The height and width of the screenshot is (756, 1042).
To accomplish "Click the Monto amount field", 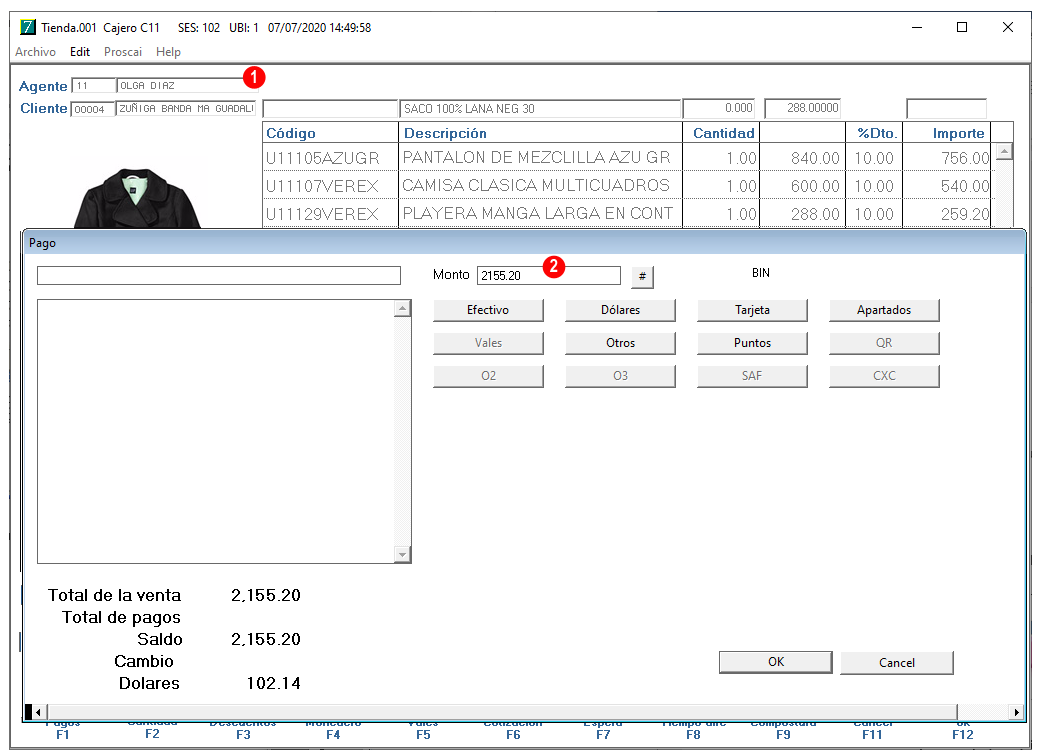I will [549, 275].
